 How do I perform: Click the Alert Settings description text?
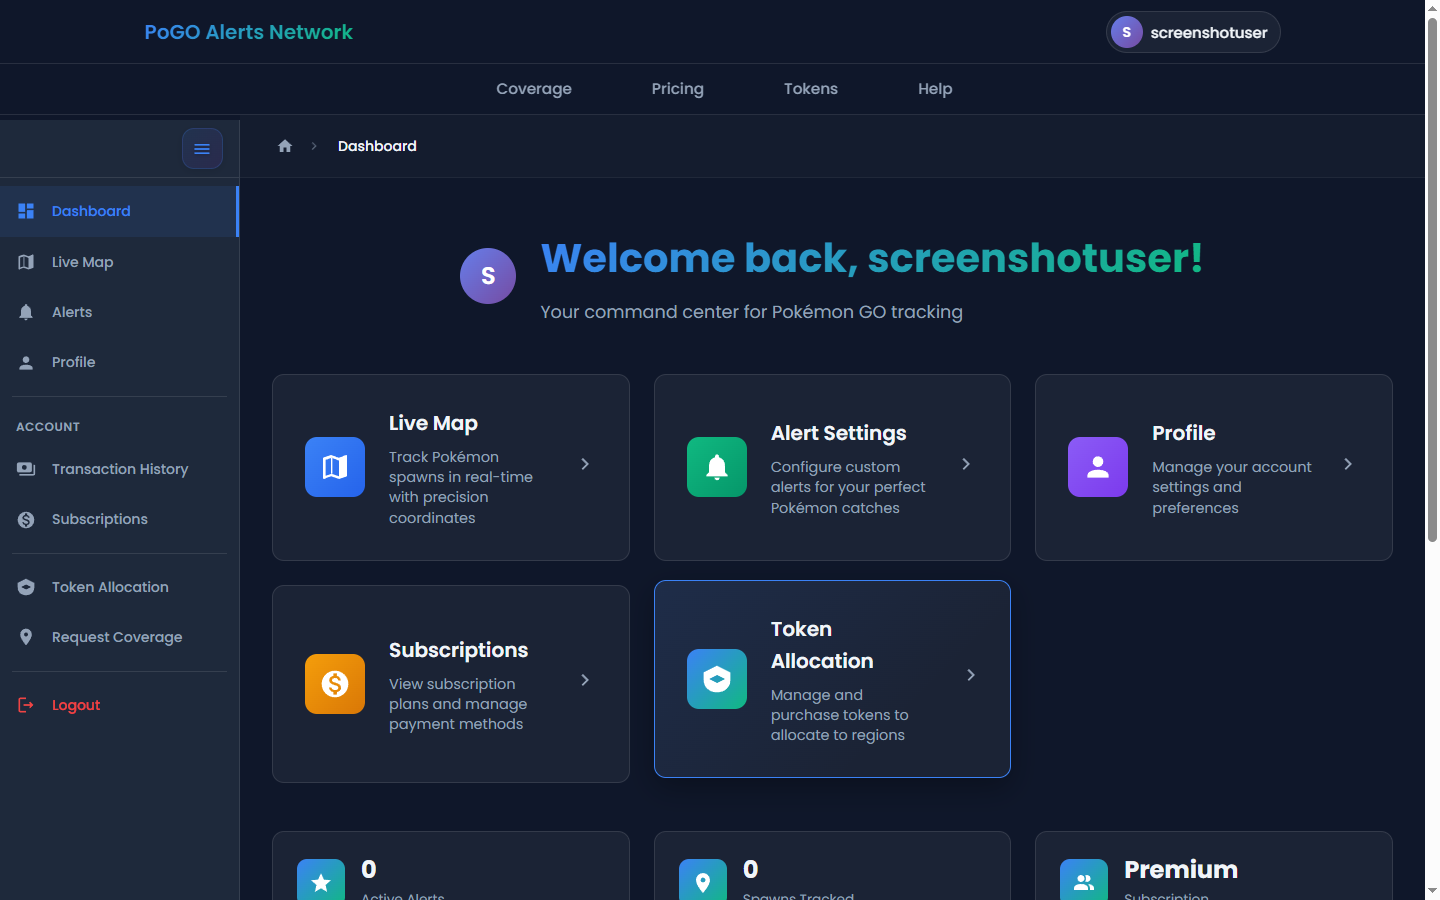pyautogui.click(x=848, y=487)
